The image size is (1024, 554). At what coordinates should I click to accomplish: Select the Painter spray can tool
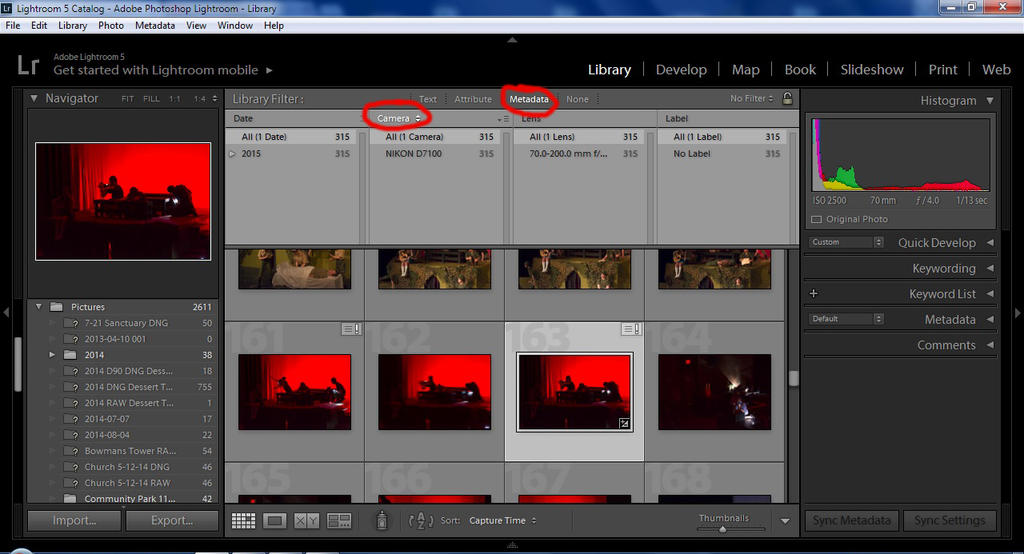click(x=381, y=520)
